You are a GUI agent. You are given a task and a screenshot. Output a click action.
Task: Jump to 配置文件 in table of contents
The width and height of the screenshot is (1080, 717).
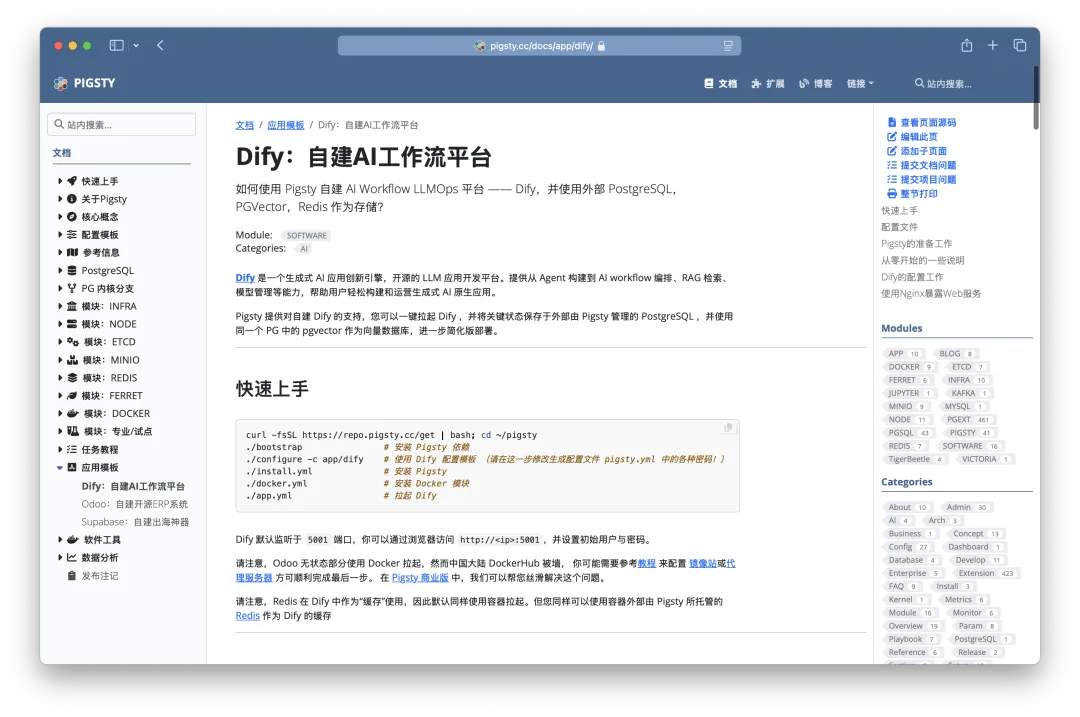pos(900,227)
